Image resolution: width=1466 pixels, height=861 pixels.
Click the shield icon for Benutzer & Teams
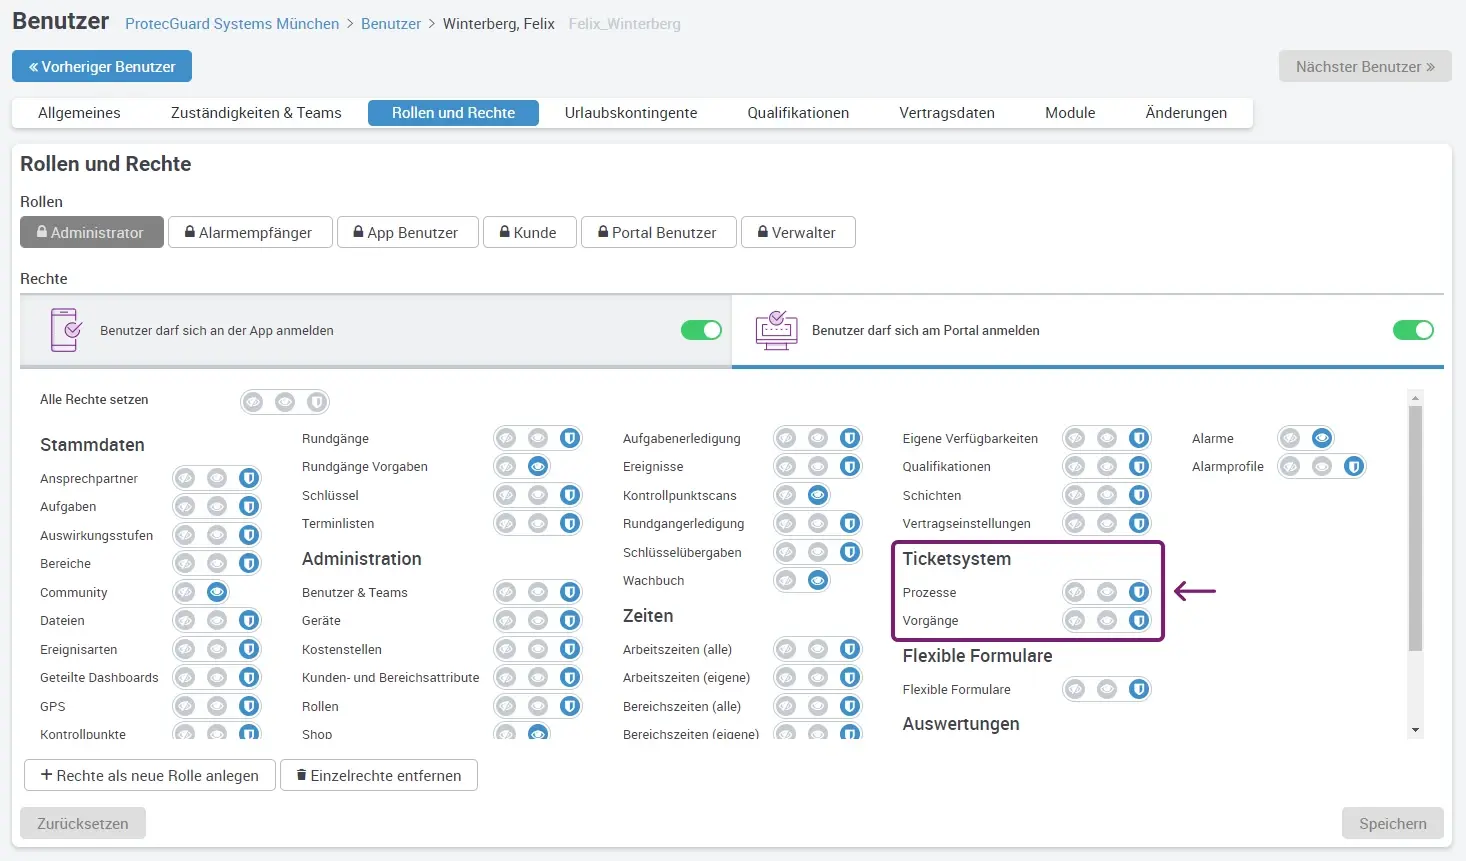click(x=570, y=593)
